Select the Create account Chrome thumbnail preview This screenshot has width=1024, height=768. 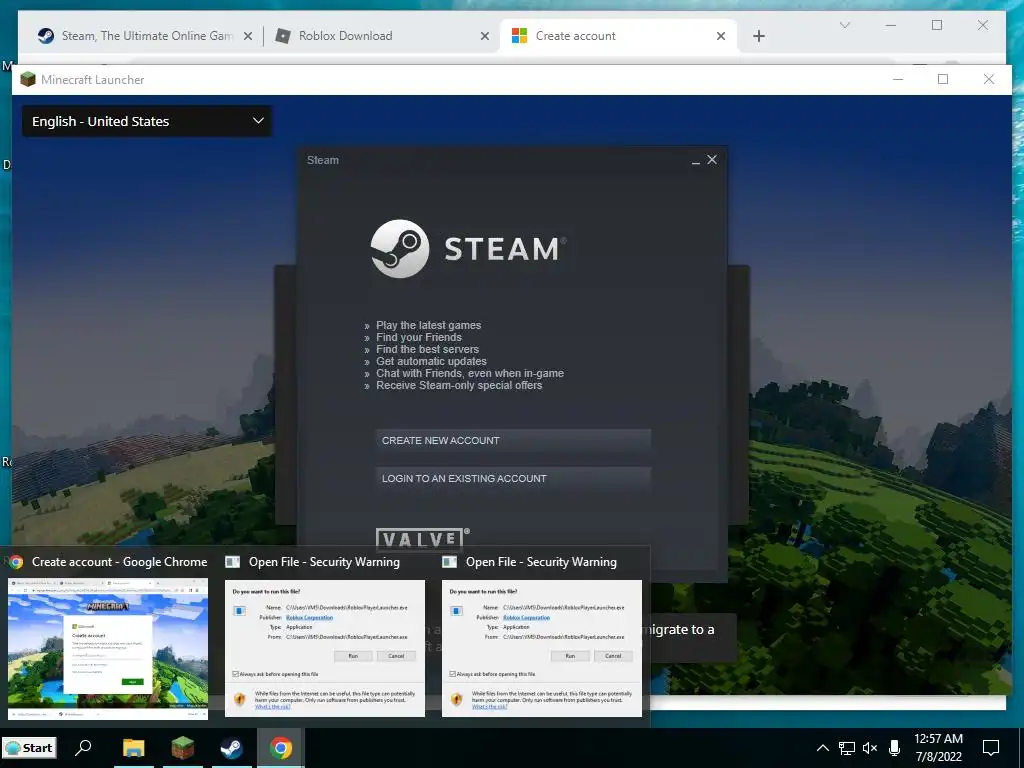pyautogui.click(x=108, y=649)
